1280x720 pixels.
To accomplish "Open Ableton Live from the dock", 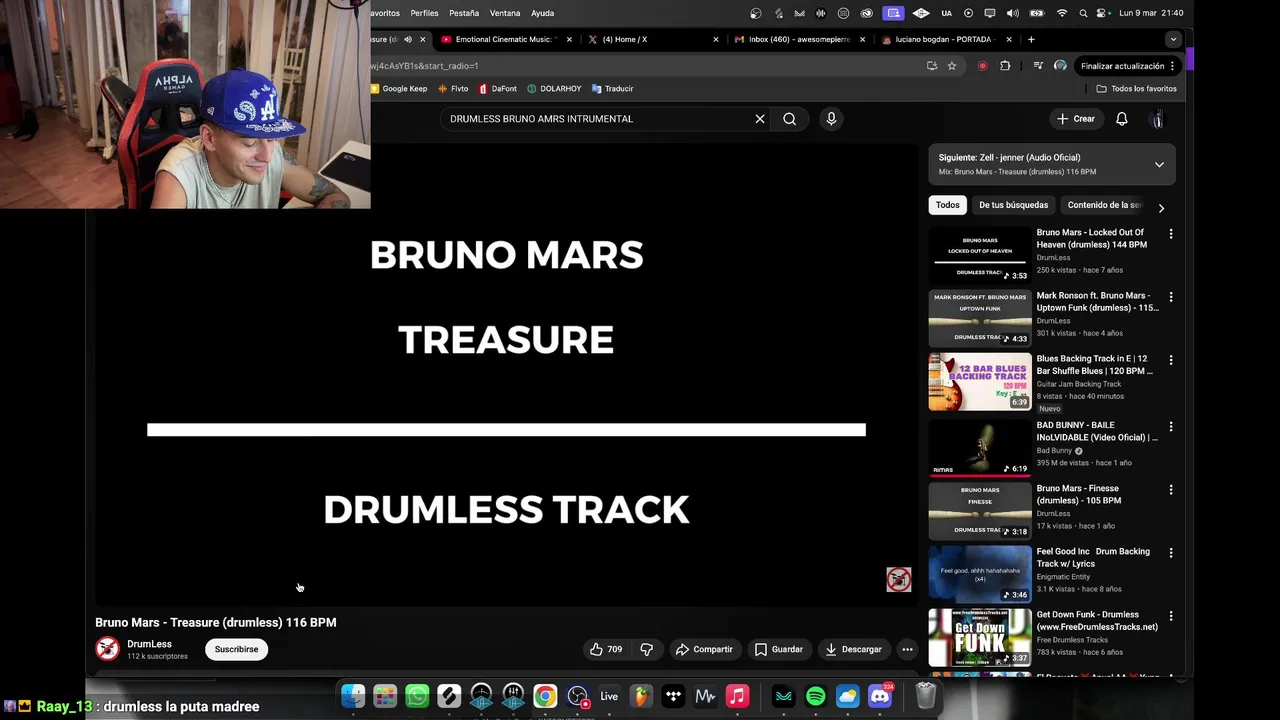I will (609, 696).
